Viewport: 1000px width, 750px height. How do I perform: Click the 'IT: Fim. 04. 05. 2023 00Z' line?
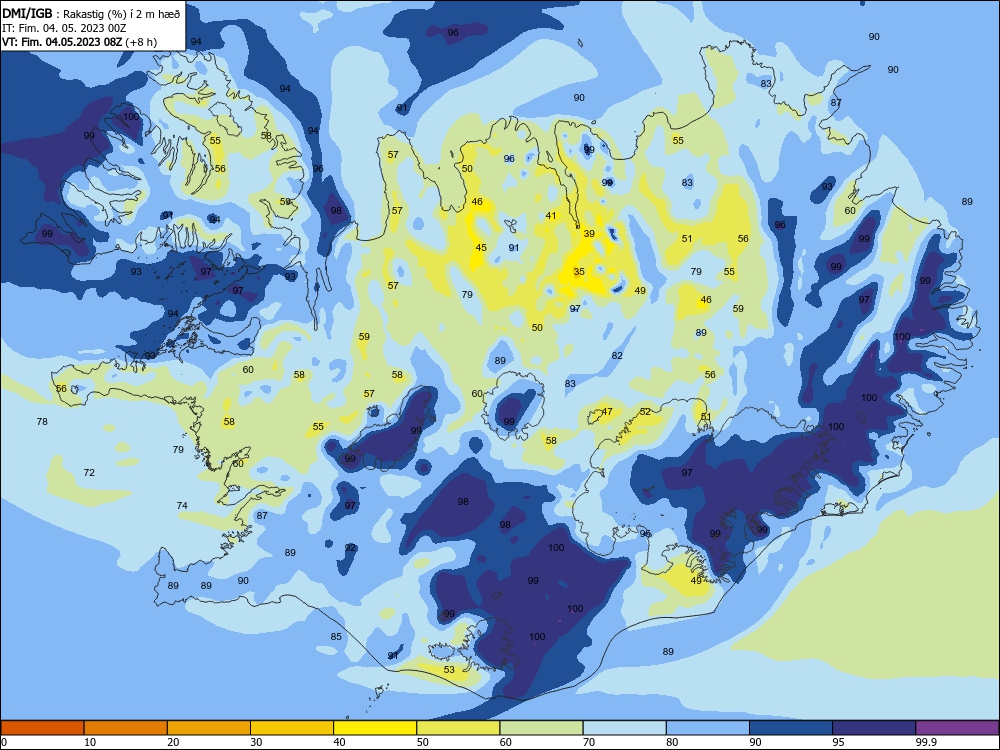64,28
